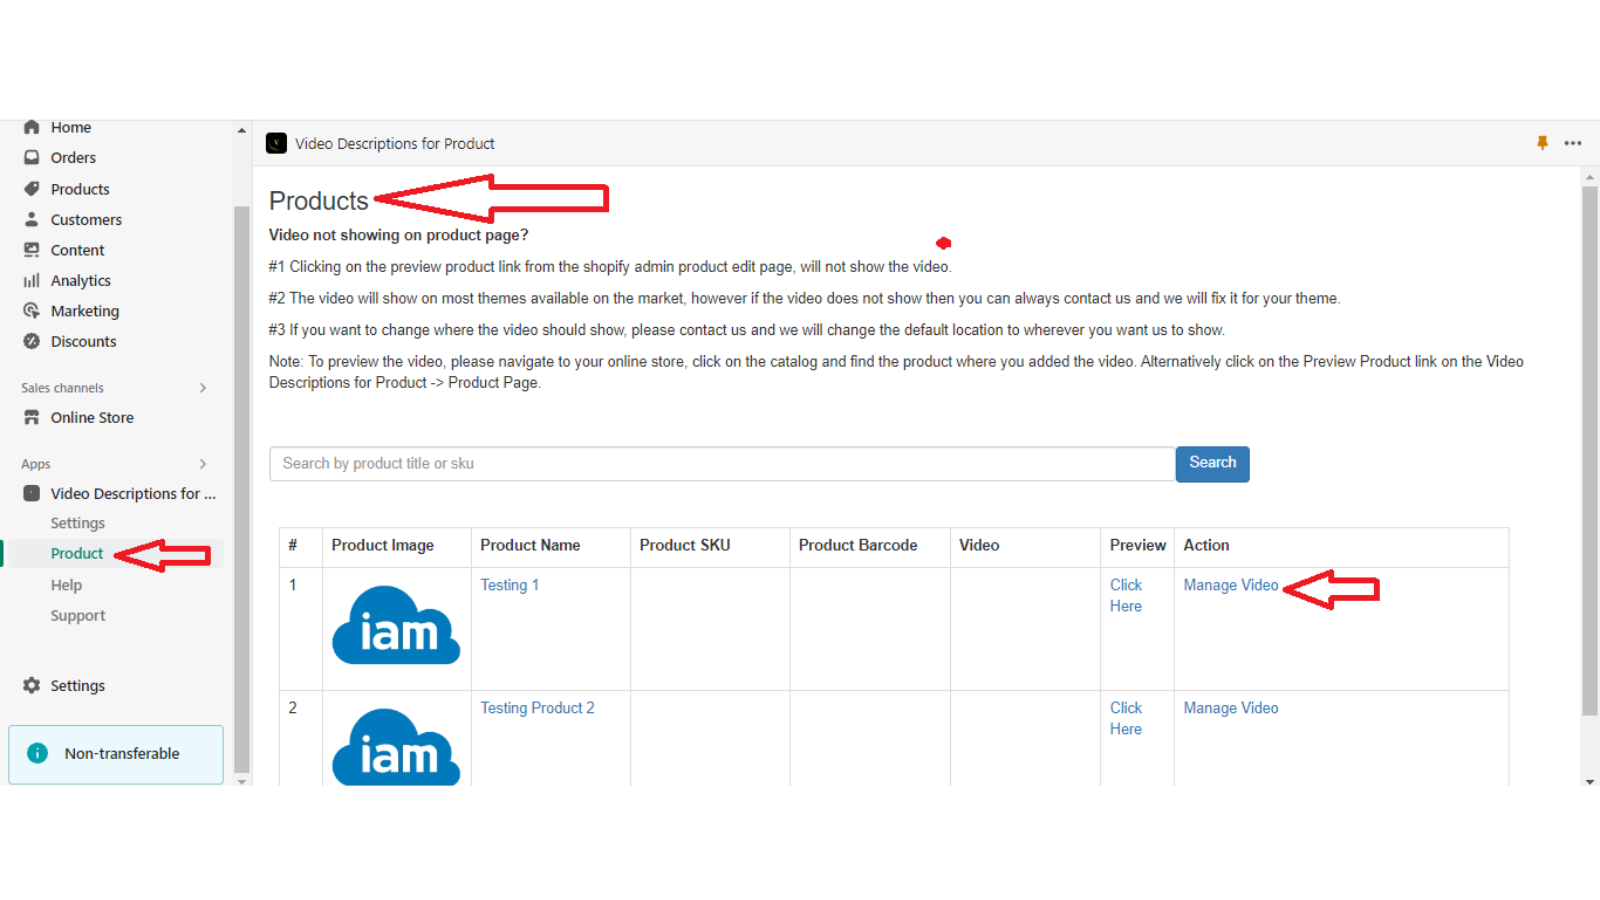The width and height of the screenshot is (1600, 900).
Task: Click the Product SKU column header
Action: coord(685,545)
